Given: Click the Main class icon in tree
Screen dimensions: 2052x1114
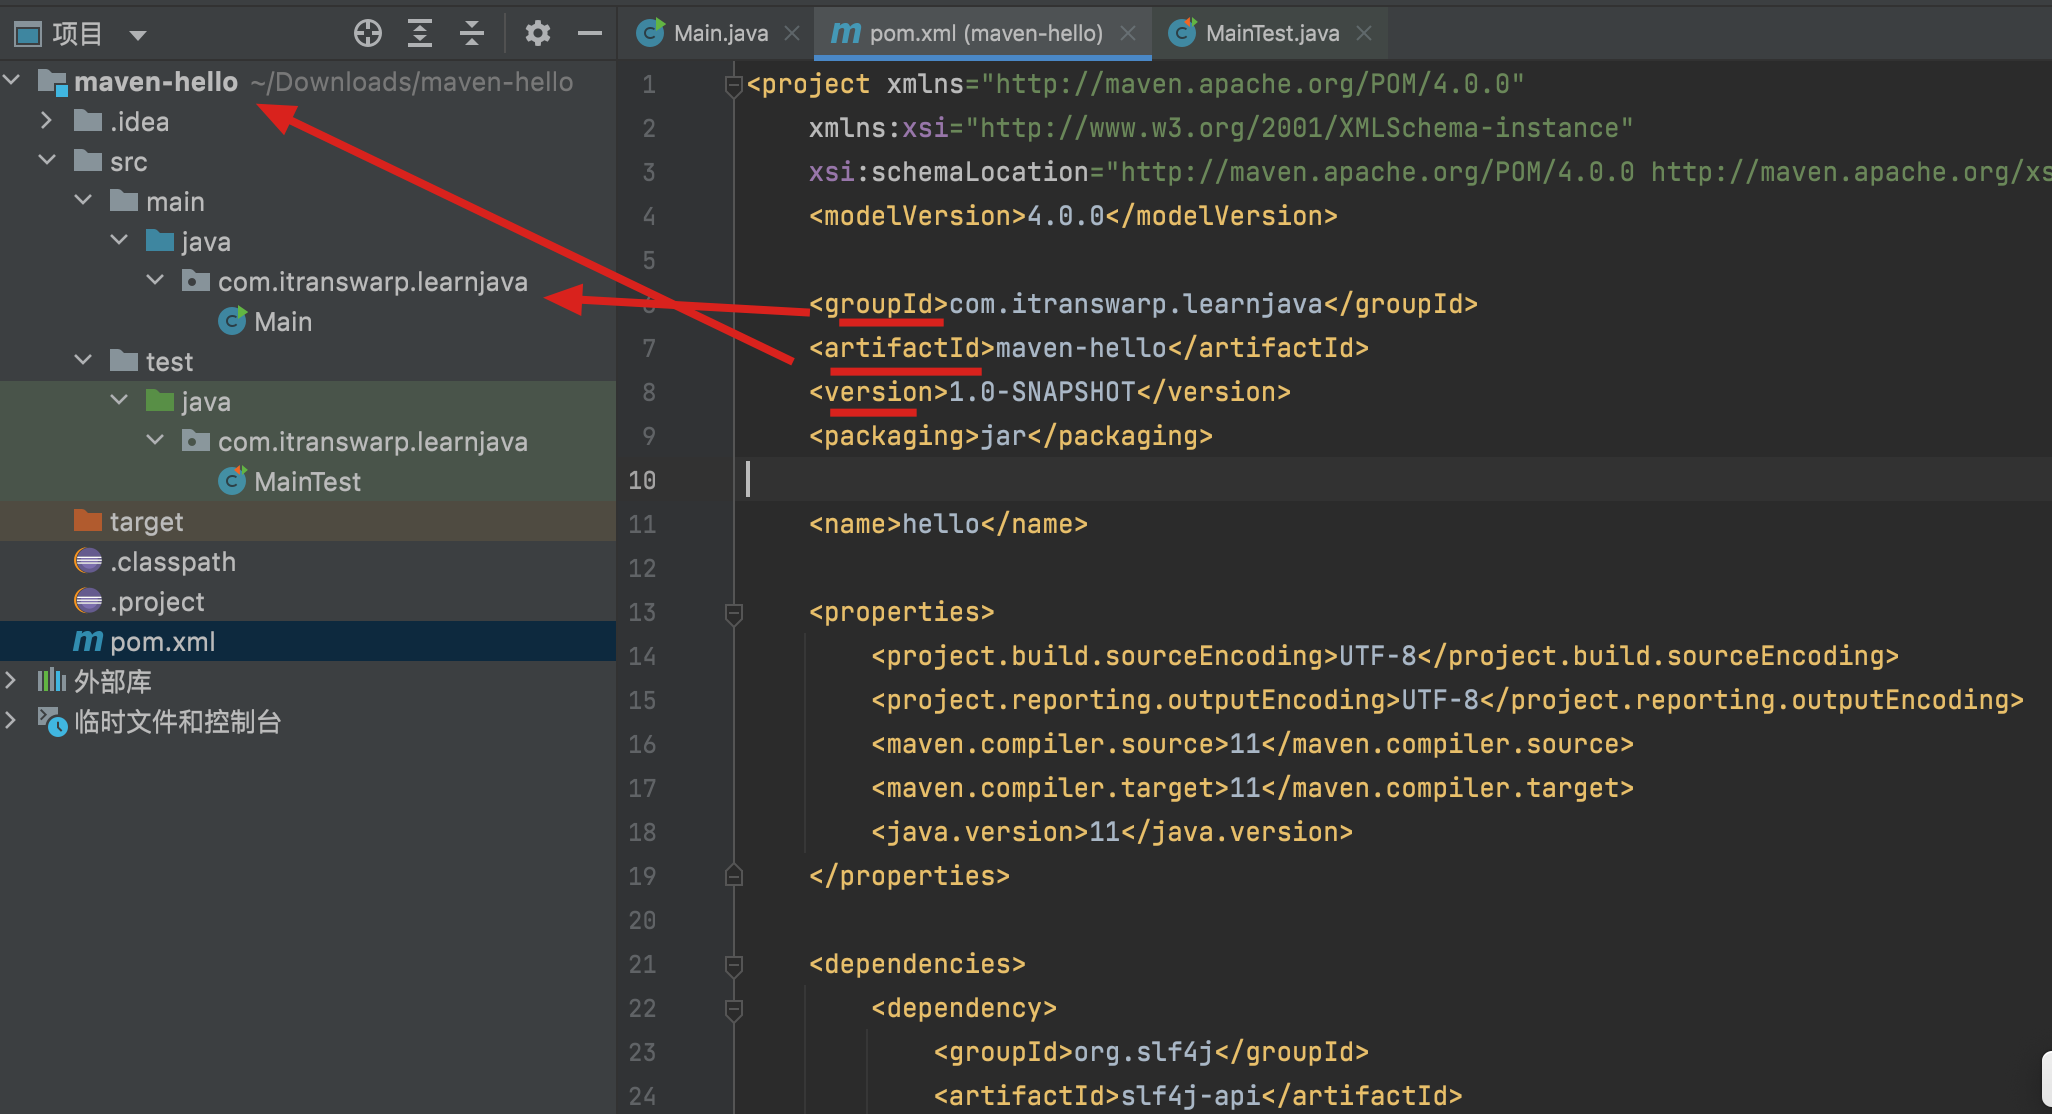Looking at the screenshot, I should pos(232,320).
